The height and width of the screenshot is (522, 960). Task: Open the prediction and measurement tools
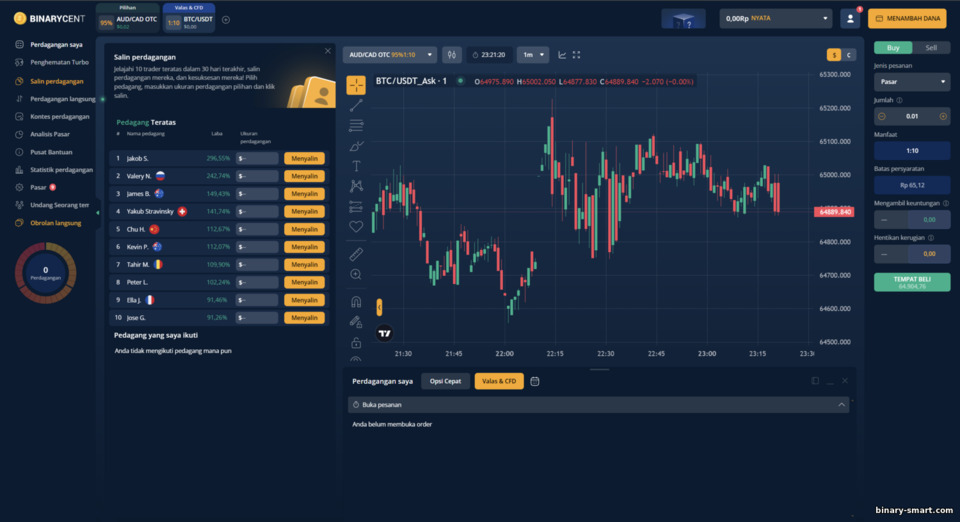(x=356, y=206)
